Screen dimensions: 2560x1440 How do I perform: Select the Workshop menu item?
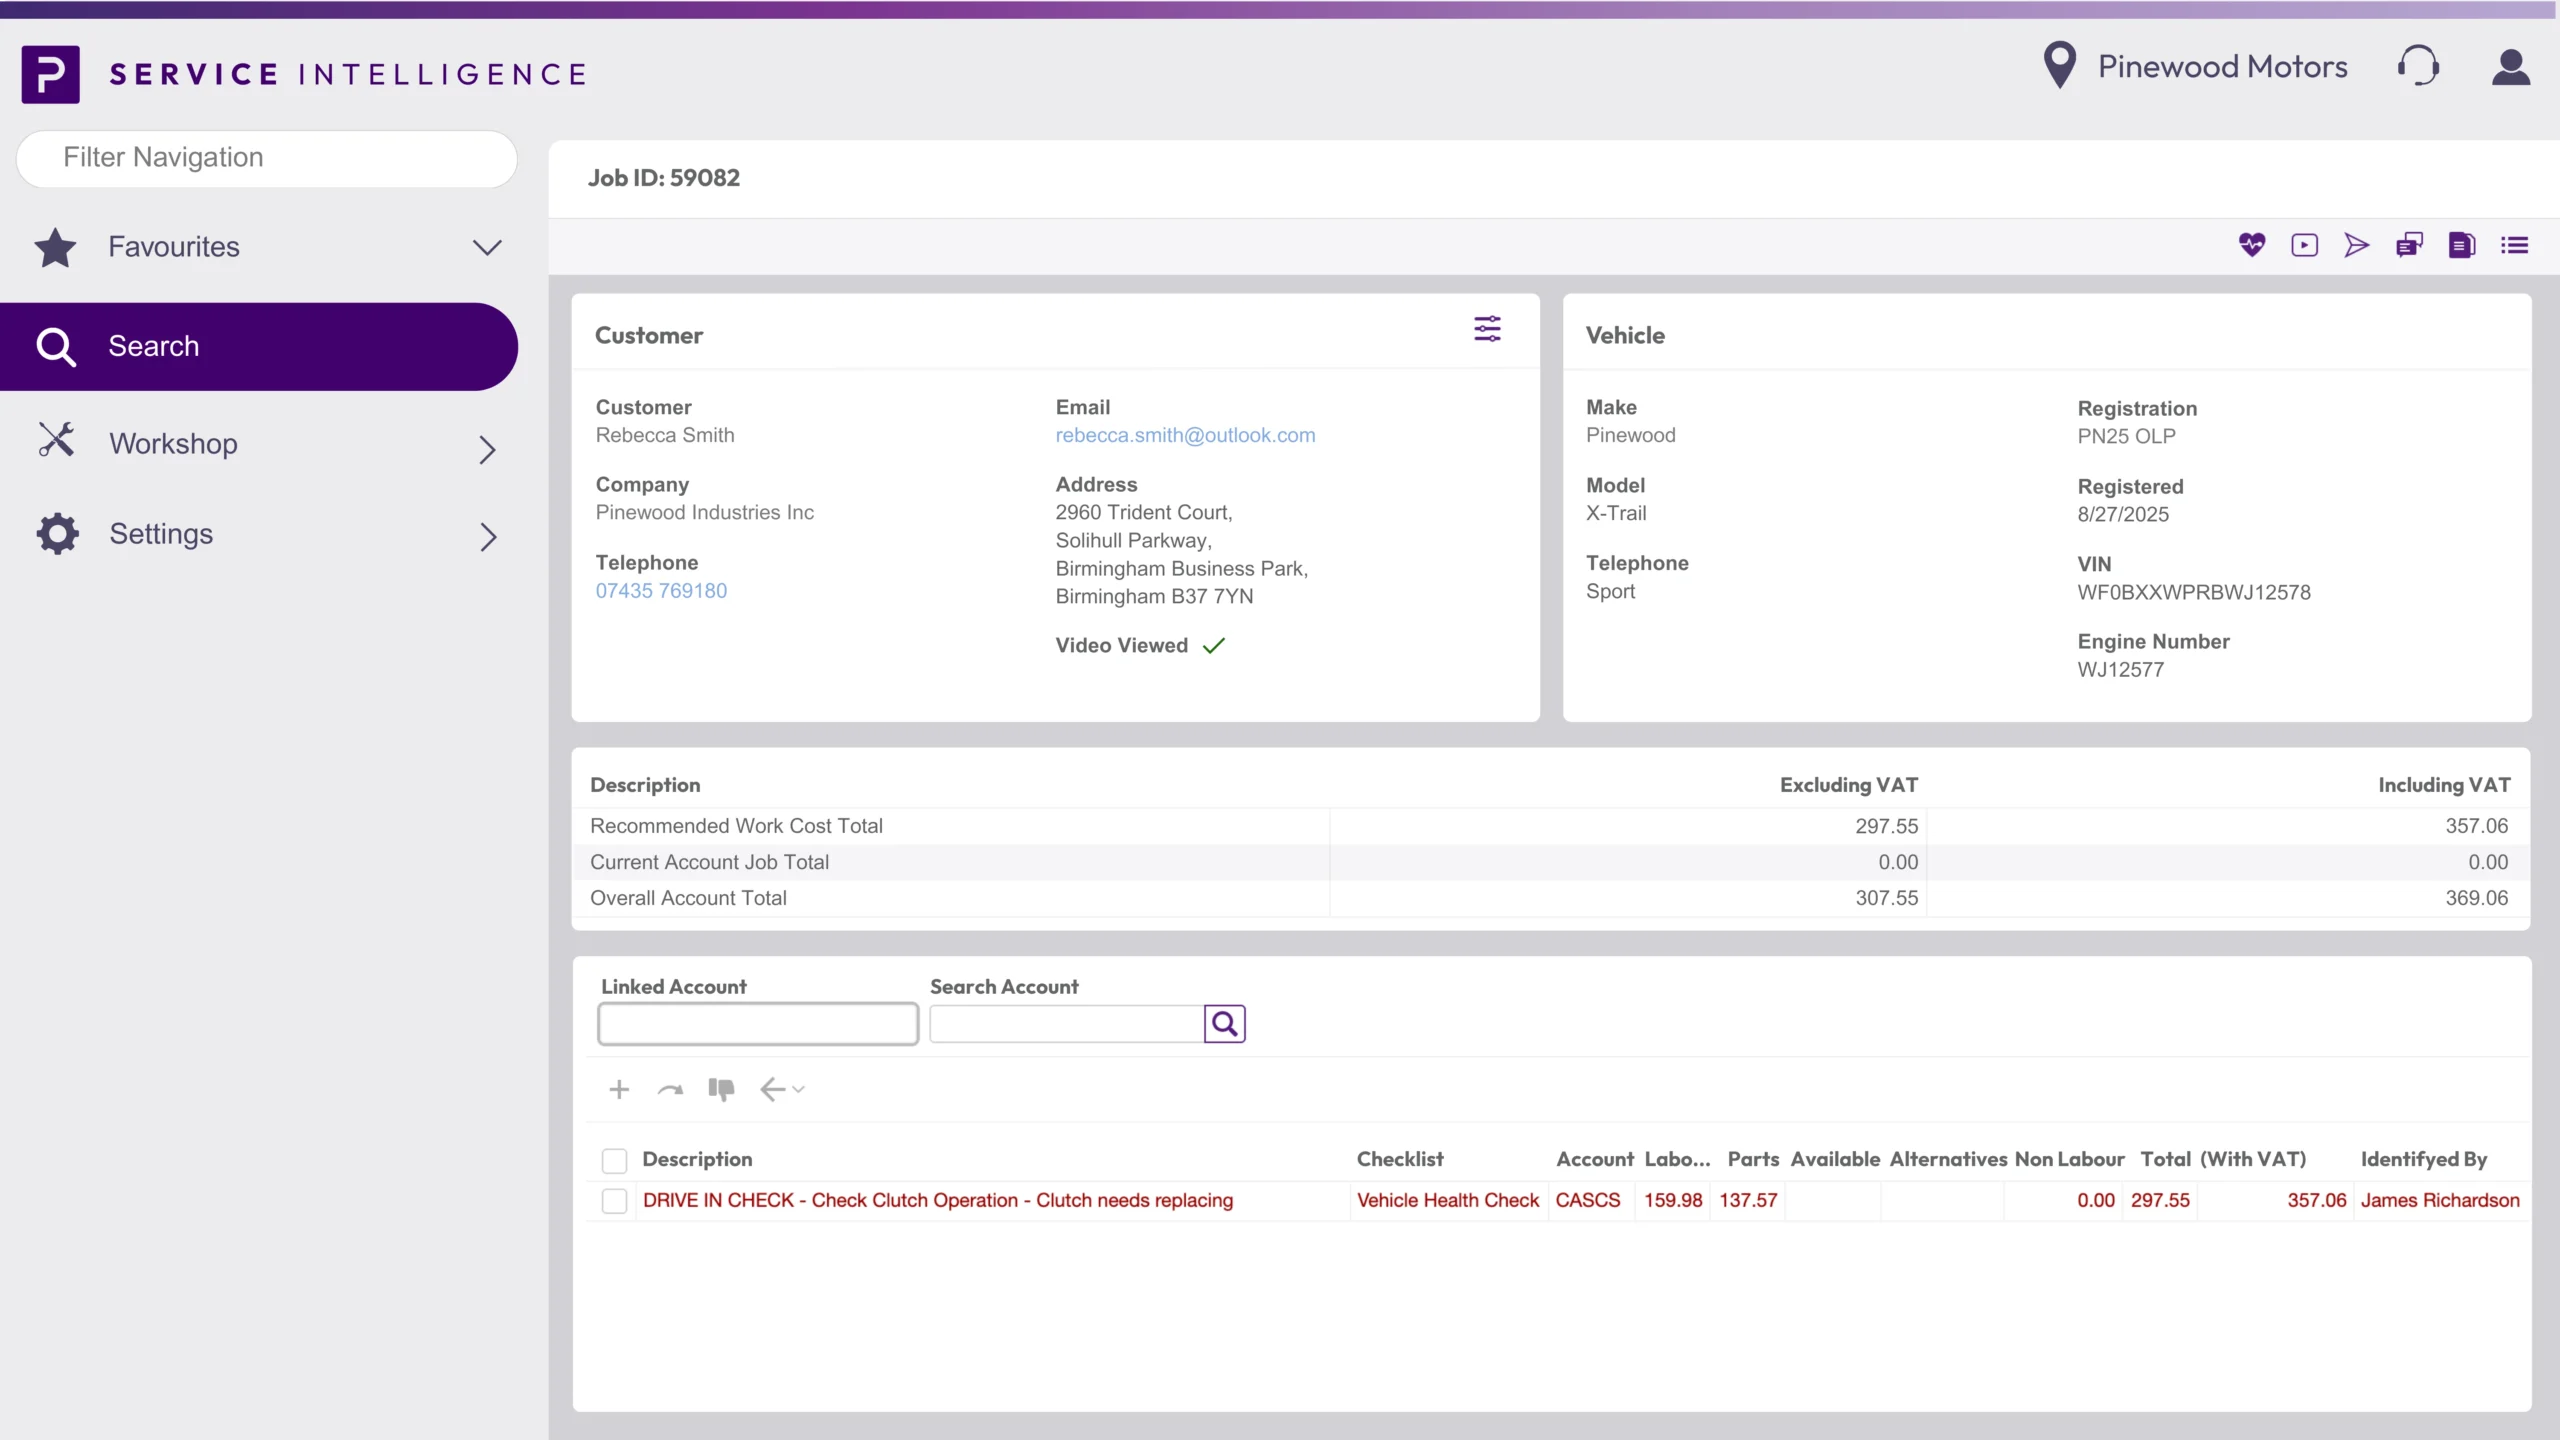(x=259, y=444)
